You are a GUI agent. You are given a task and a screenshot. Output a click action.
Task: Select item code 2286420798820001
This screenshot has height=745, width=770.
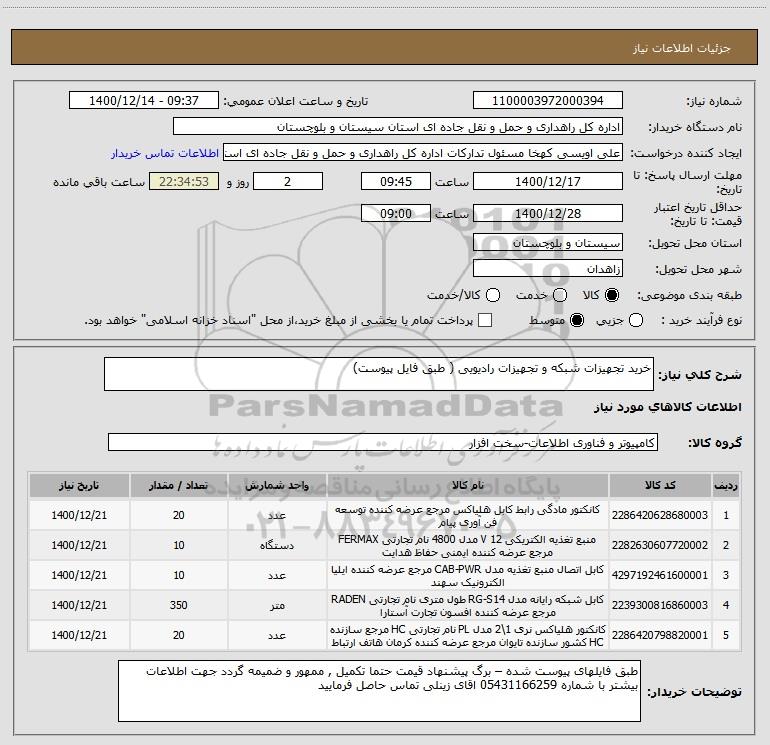(660, 635)
